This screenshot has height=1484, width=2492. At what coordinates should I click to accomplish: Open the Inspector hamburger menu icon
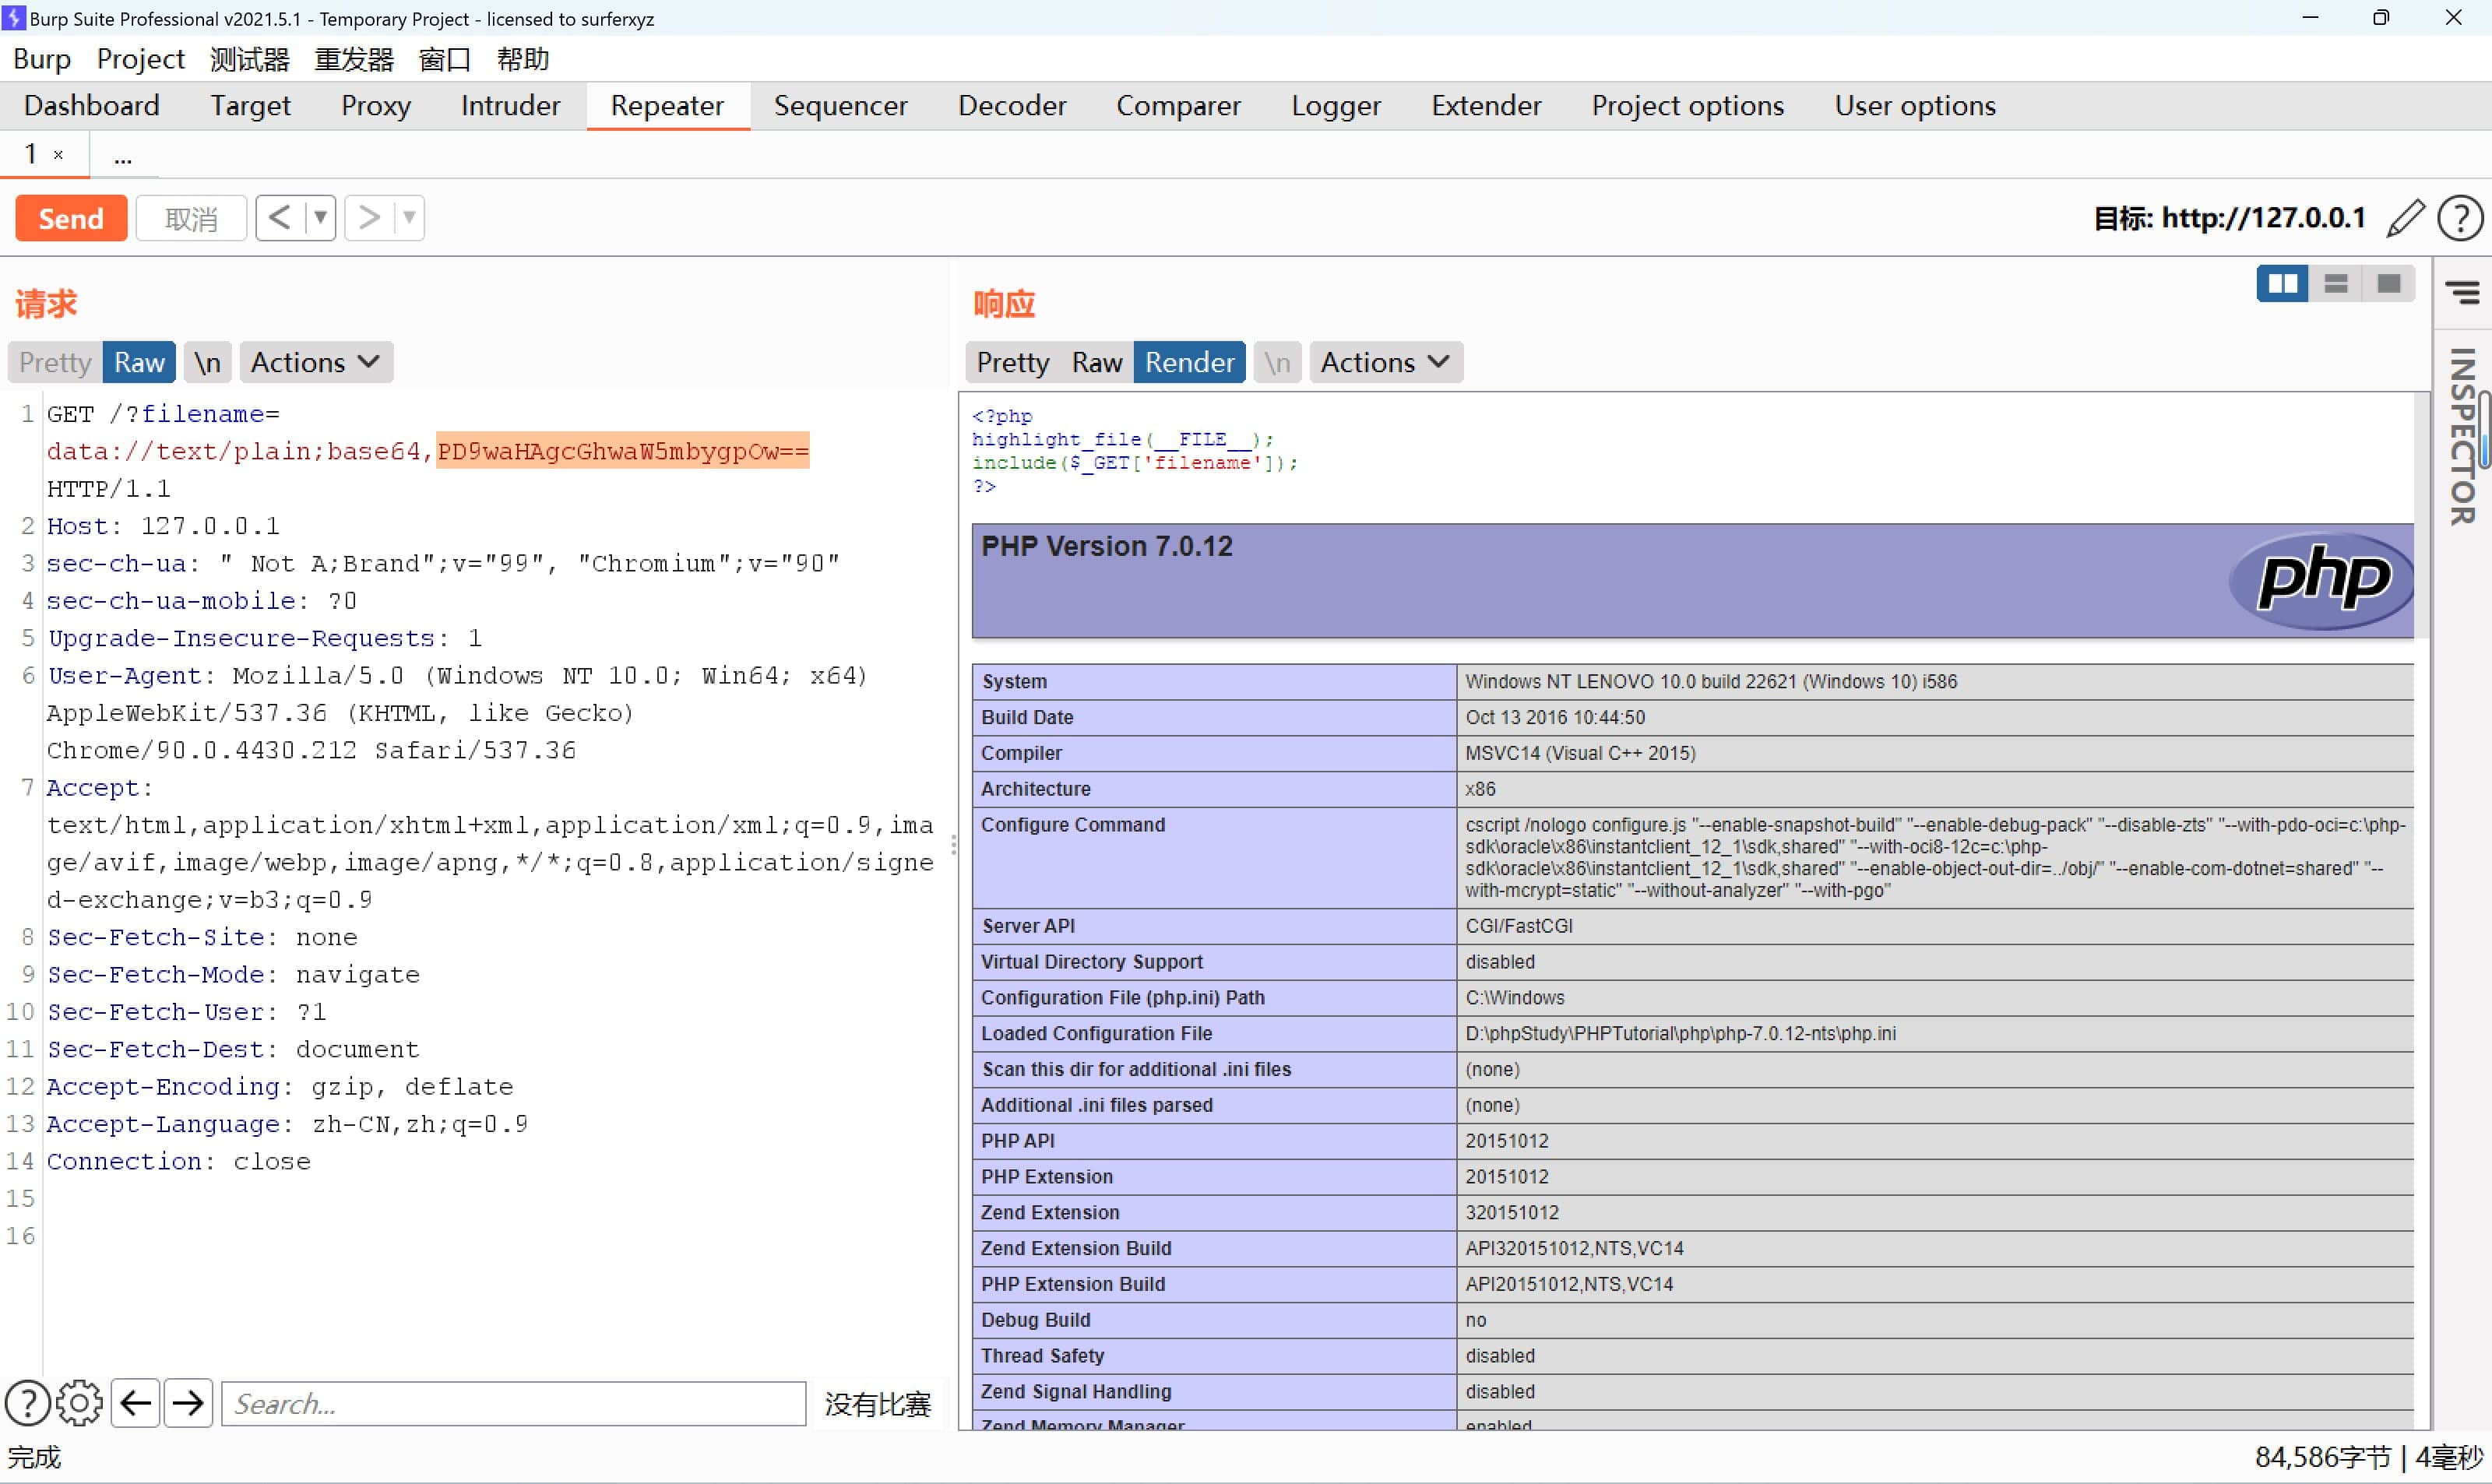coord(2462,292)
